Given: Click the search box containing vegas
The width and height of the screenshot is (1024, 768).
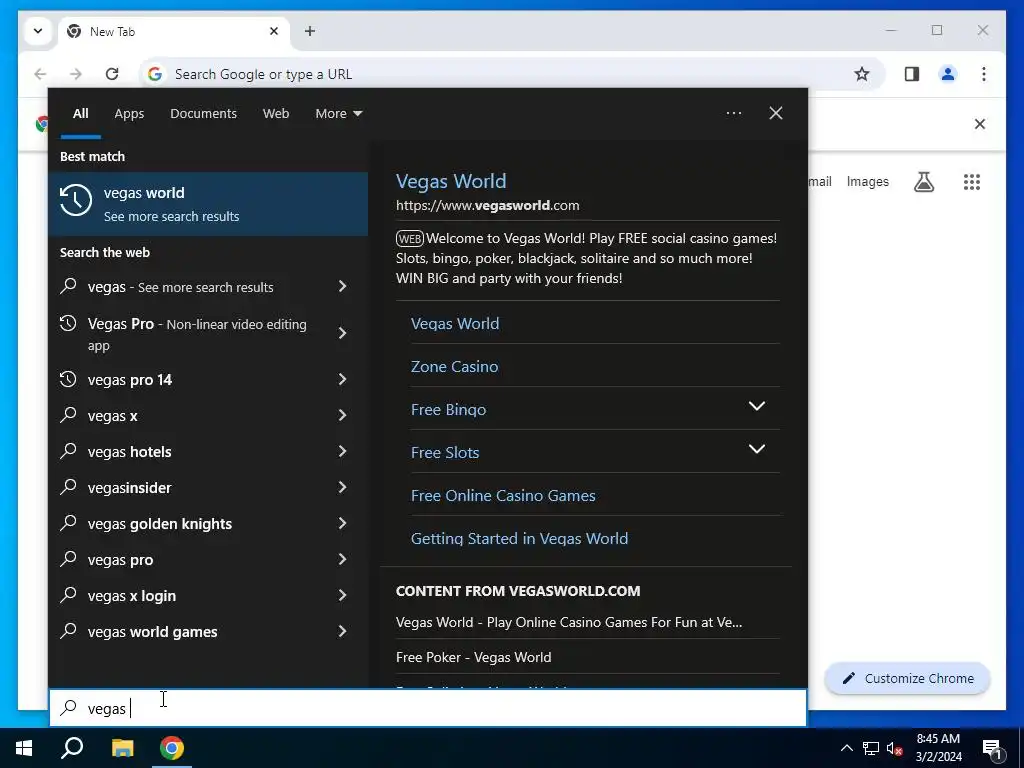Looking at the screenshot, I should [x=428, y=708].
